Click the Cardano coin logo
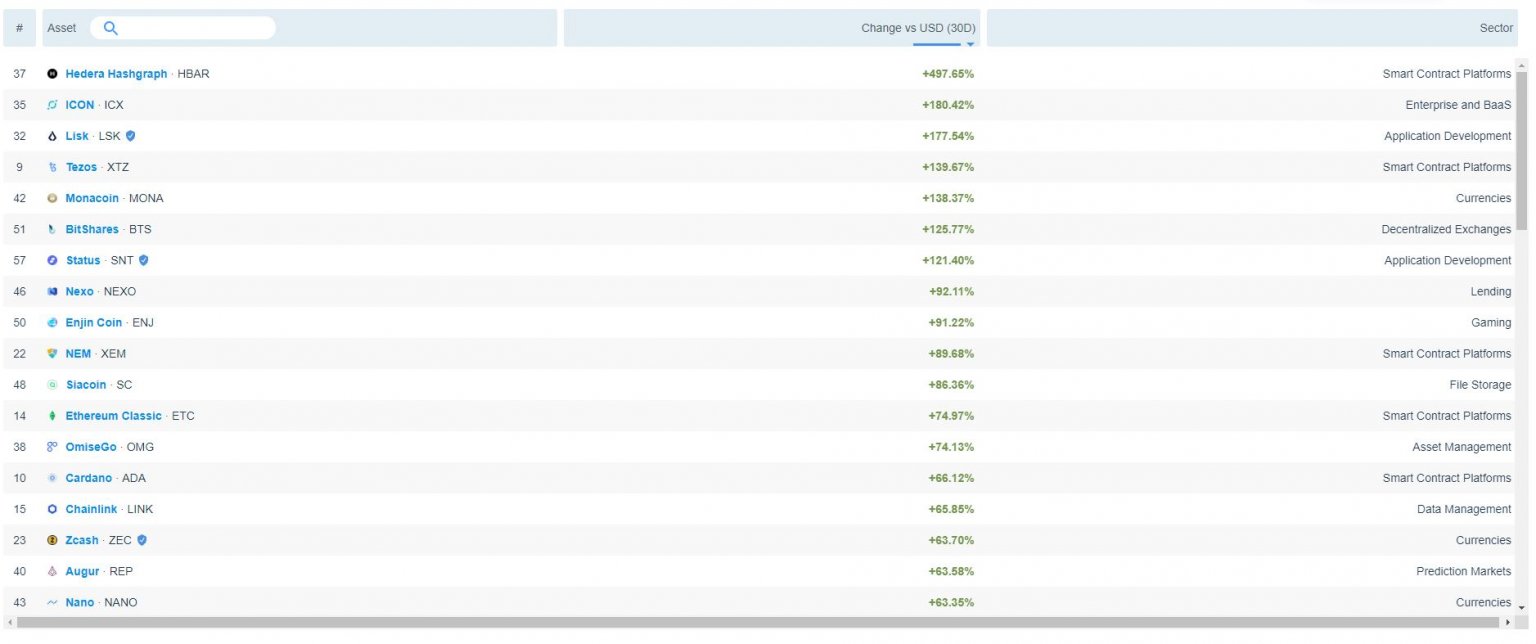Screen dimensions: 1536x644 tap(53, 477)
